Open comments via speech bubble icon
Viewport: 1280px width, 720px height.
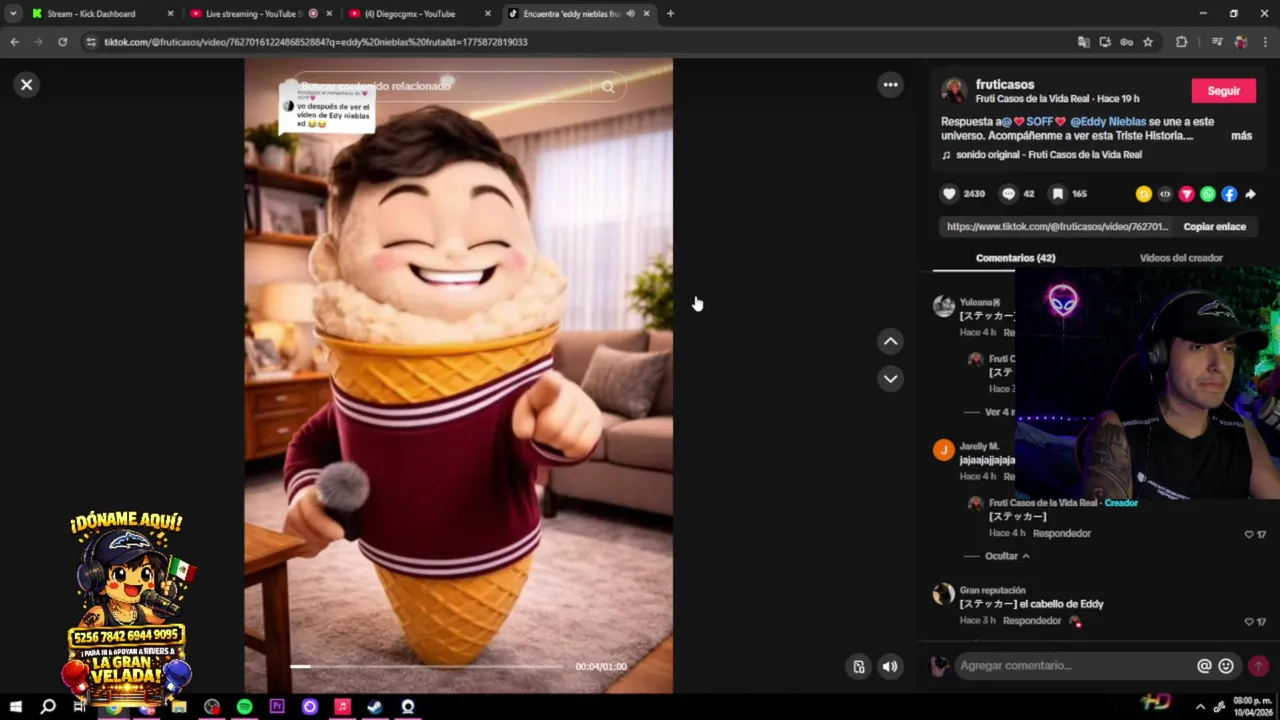[x=1008, y=194]
